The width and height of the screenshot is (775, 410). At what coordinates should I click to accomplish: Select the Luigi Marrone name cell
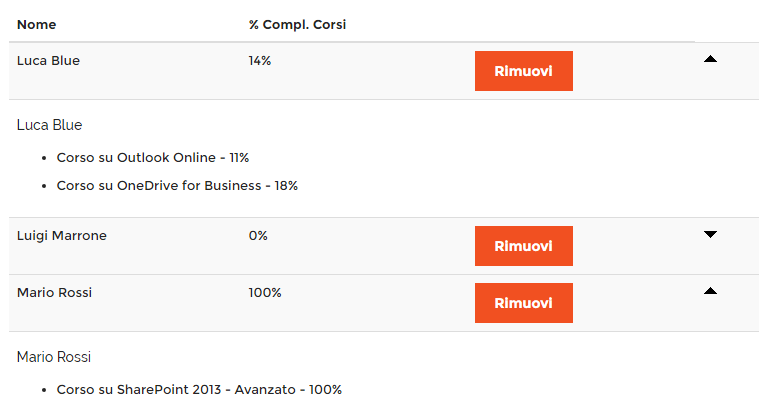click(62, 236)
